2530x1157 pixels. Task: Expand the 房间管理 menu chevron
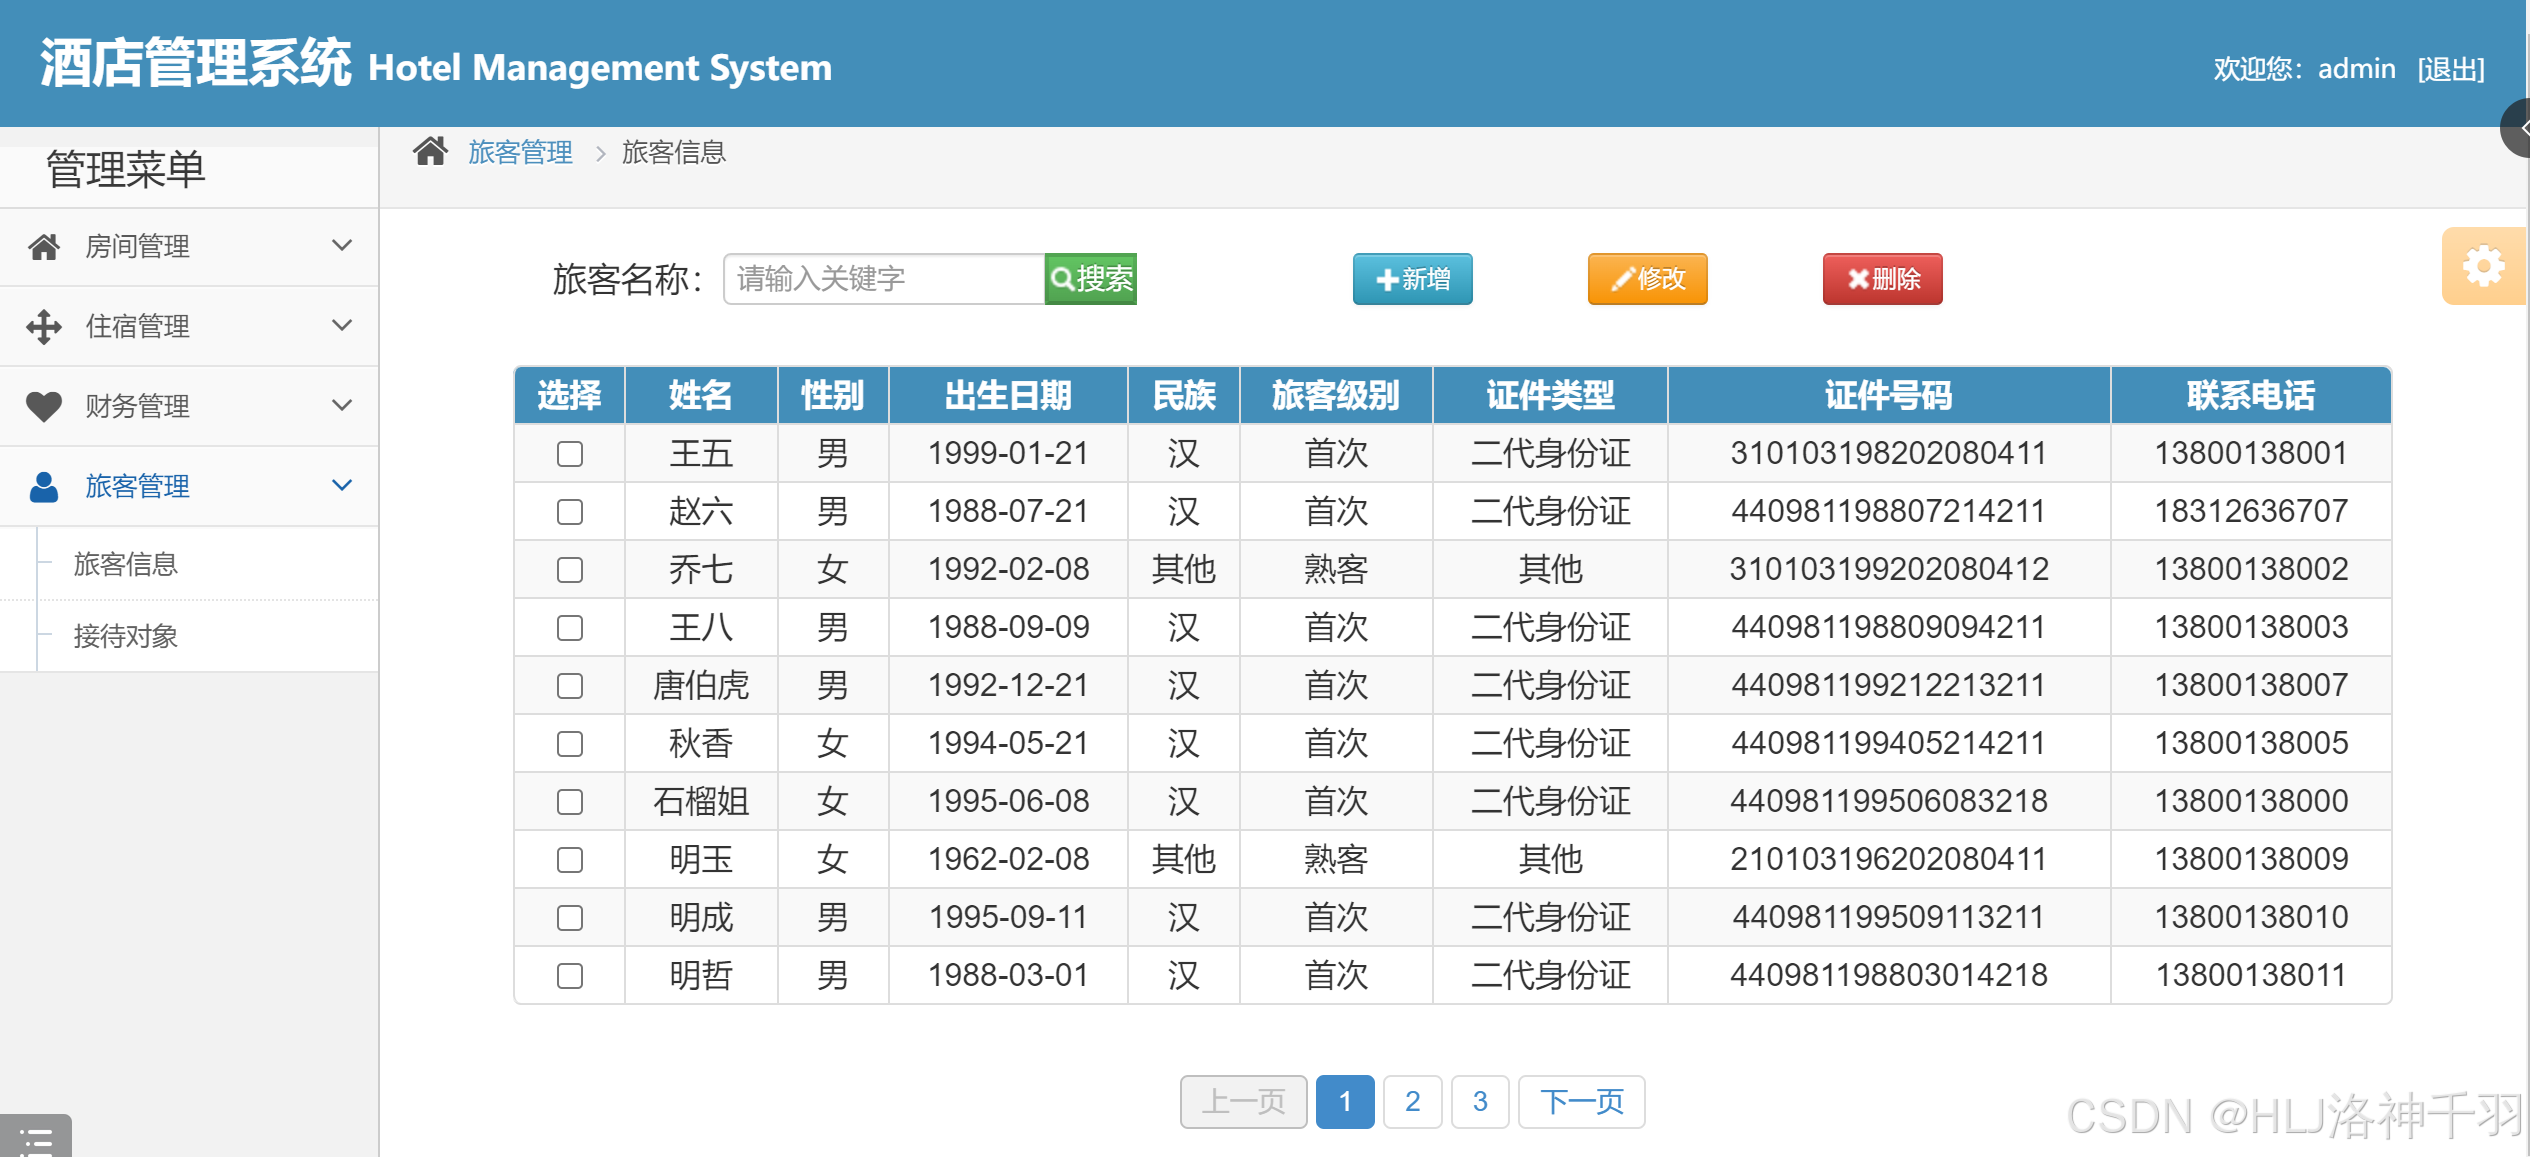[342, 246]
